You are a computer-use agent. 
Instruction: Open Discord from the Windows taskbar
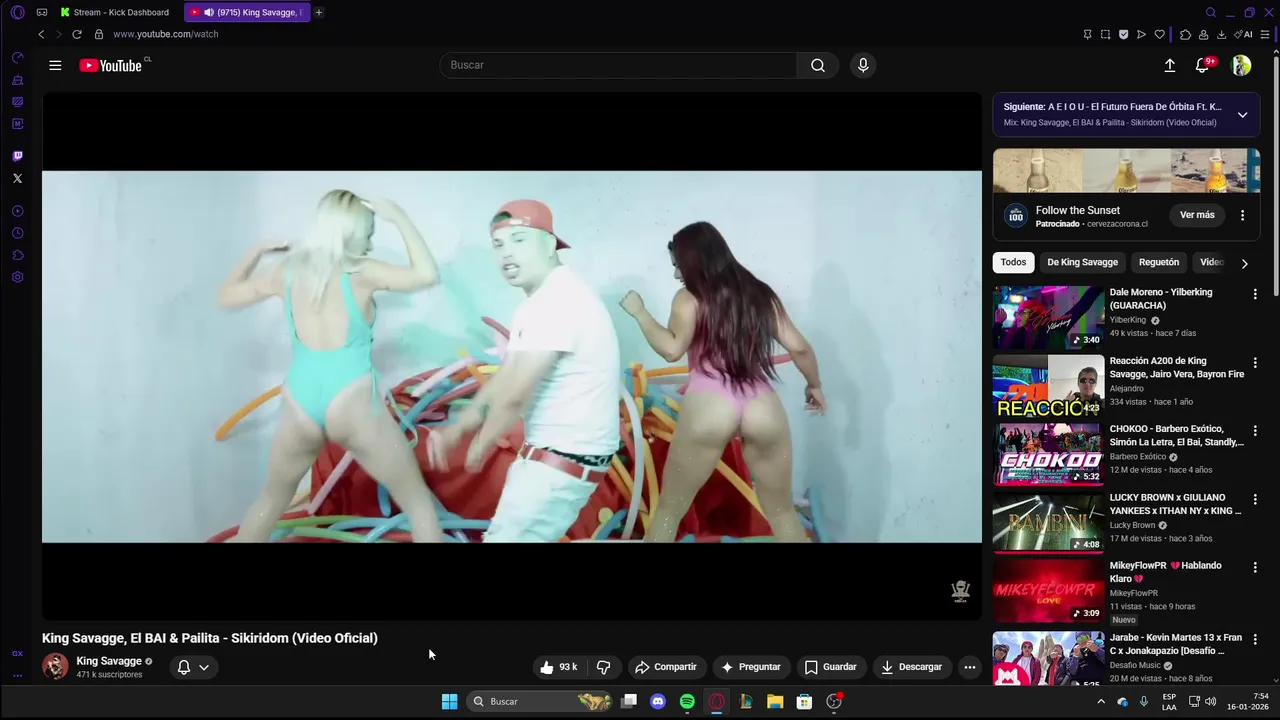pos(658,702)
